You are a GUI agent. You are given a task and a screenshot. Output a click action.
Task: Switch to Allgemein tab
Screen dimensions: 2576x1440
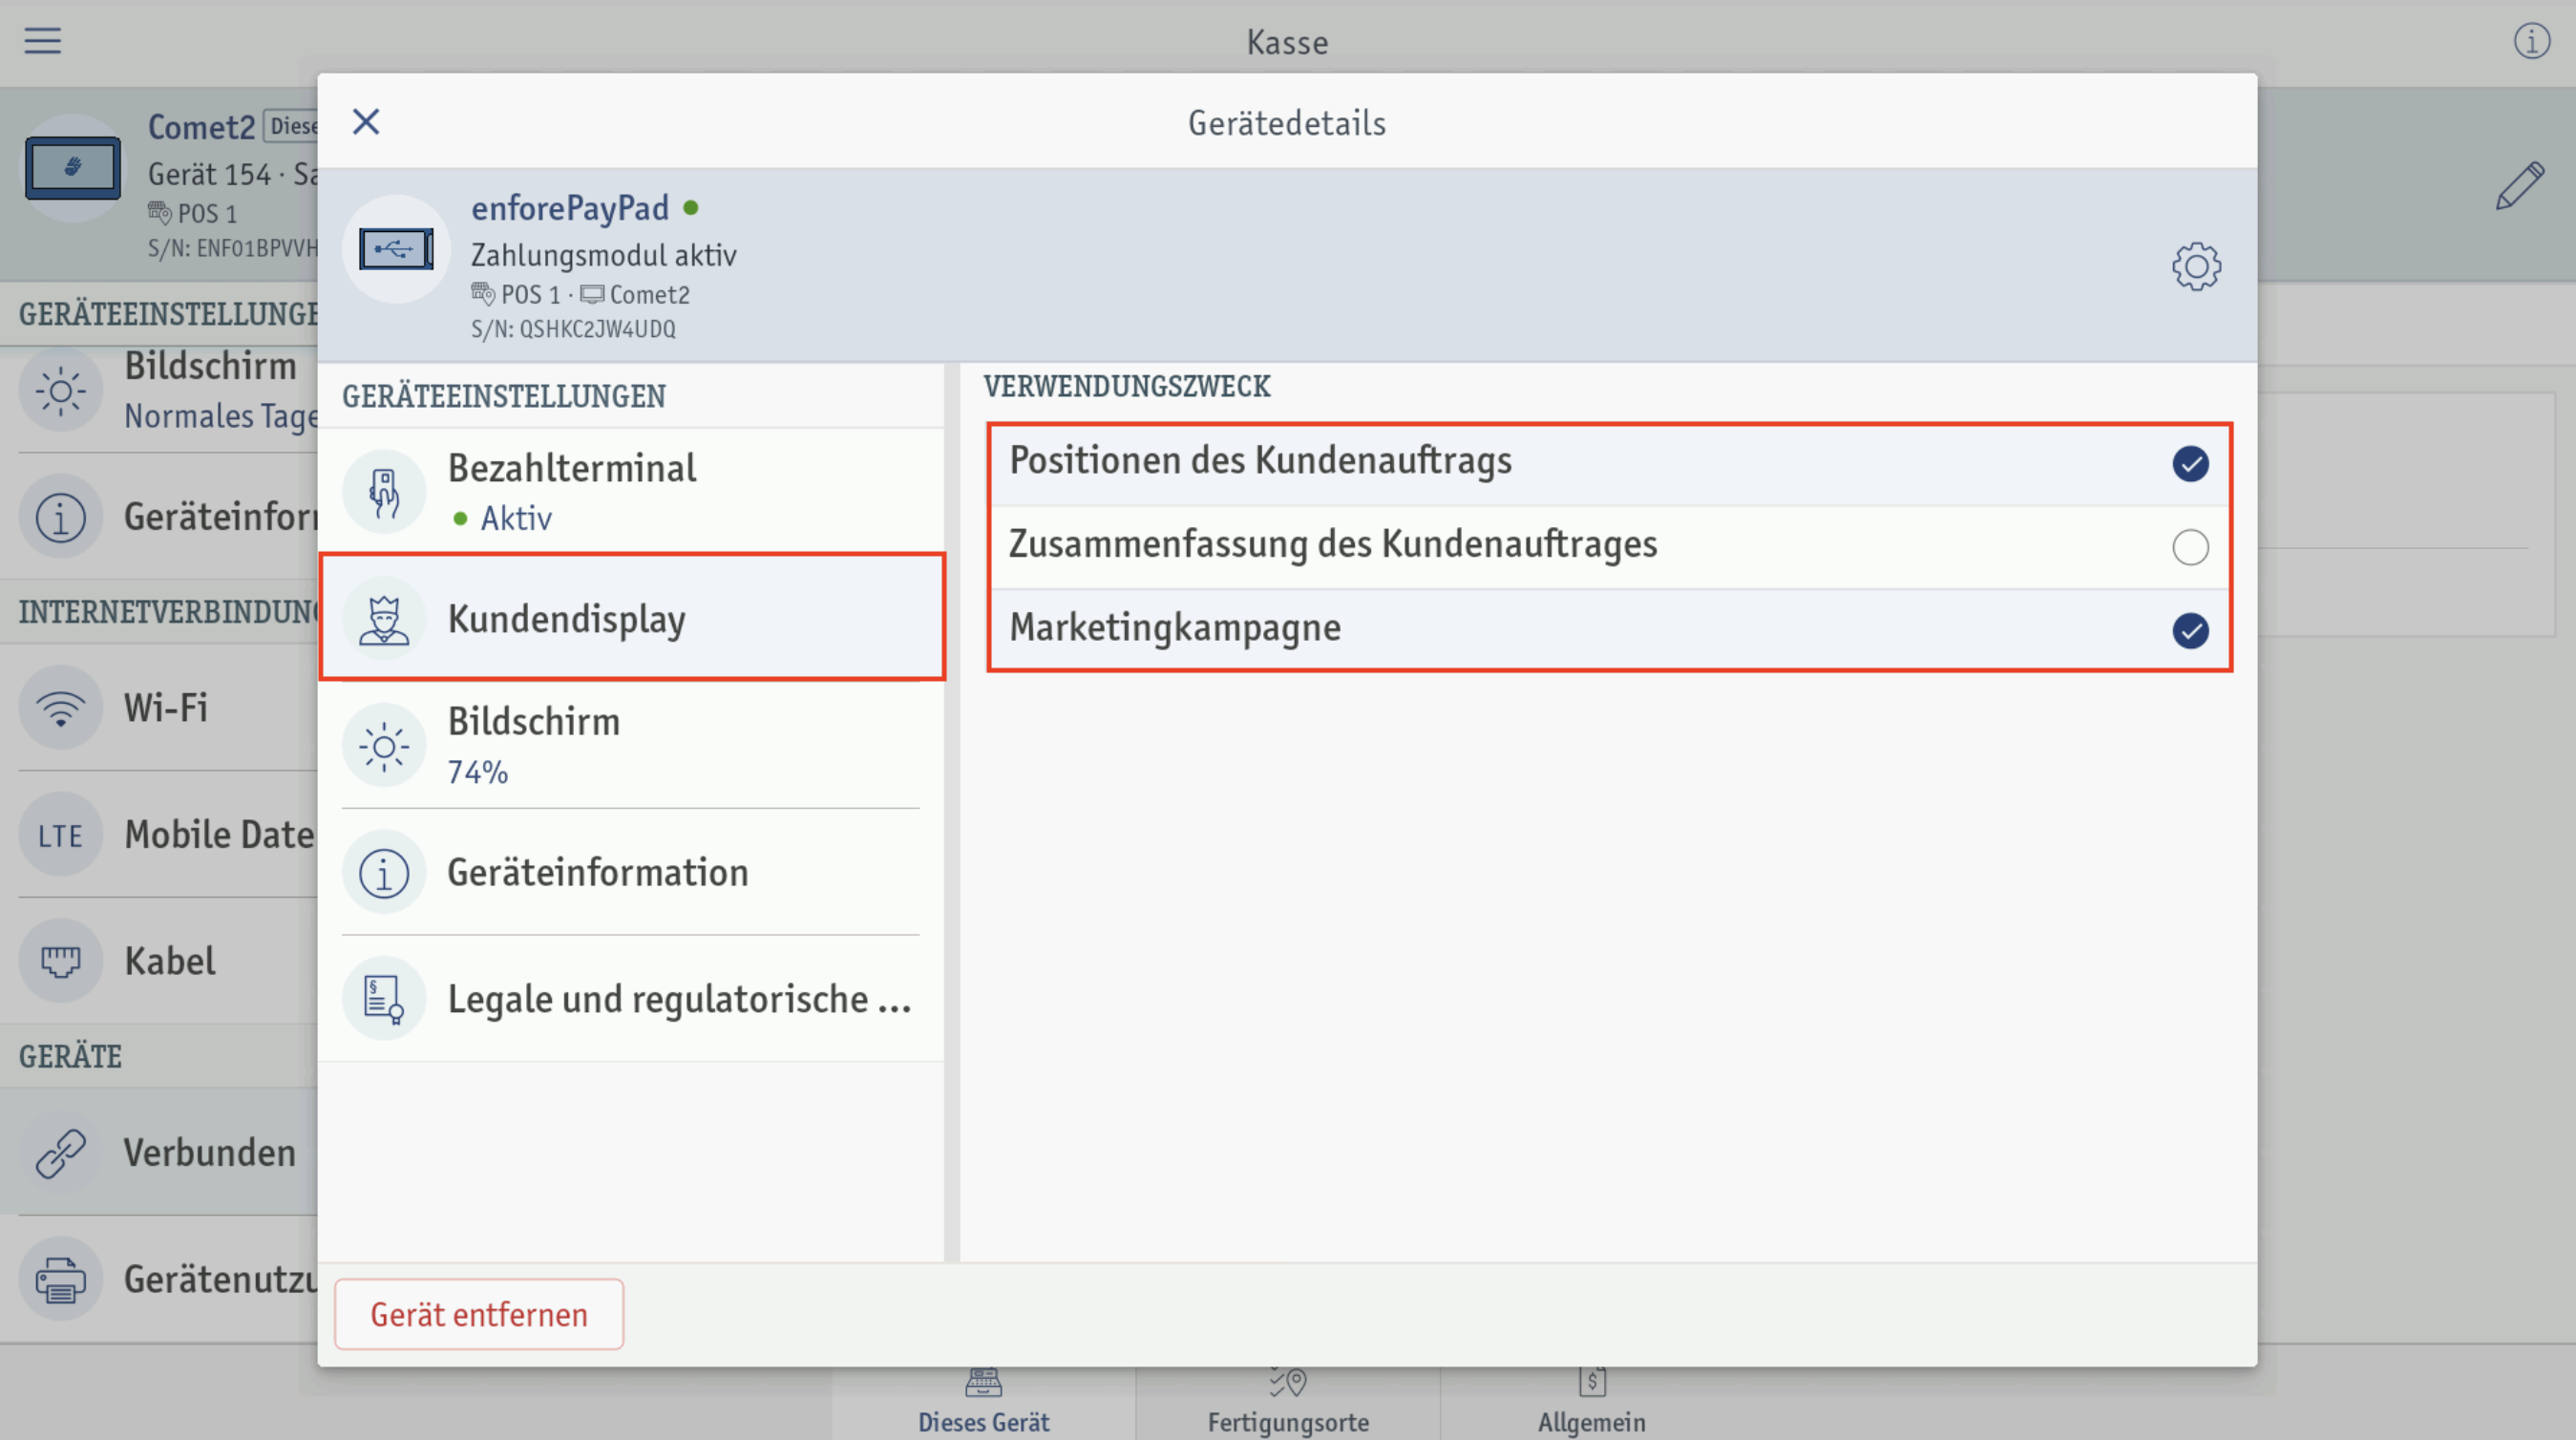[x=1592, y=1403]
